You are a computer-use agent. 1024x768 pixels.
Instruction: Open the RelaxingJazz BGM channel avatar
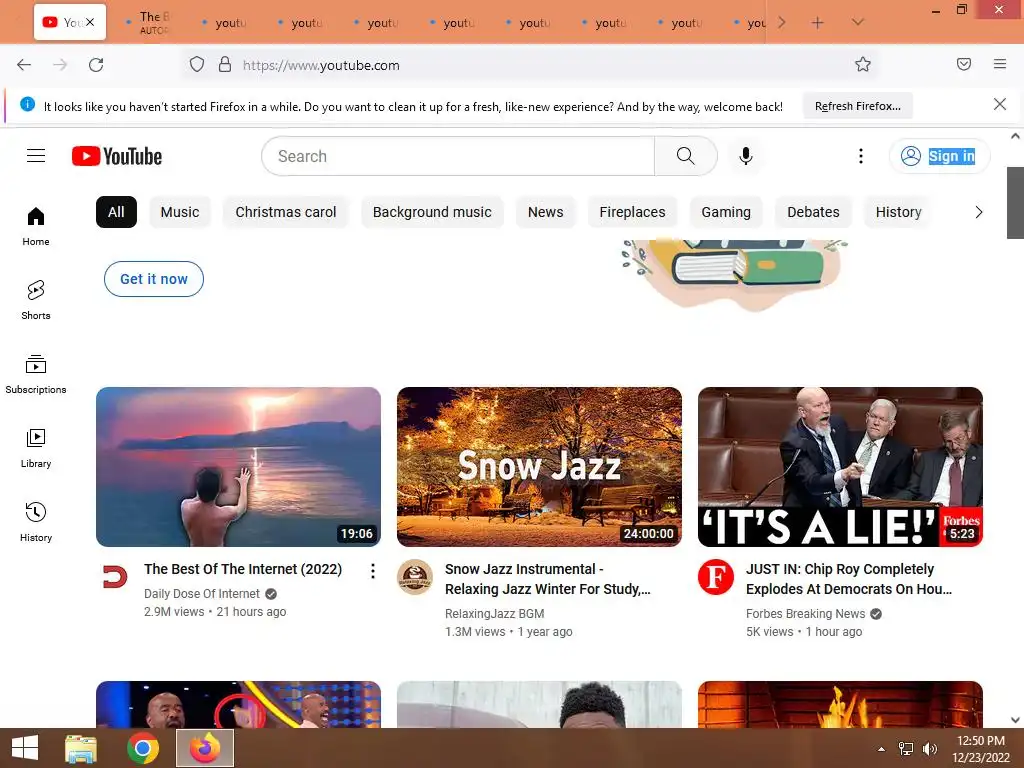pos(415,577)
